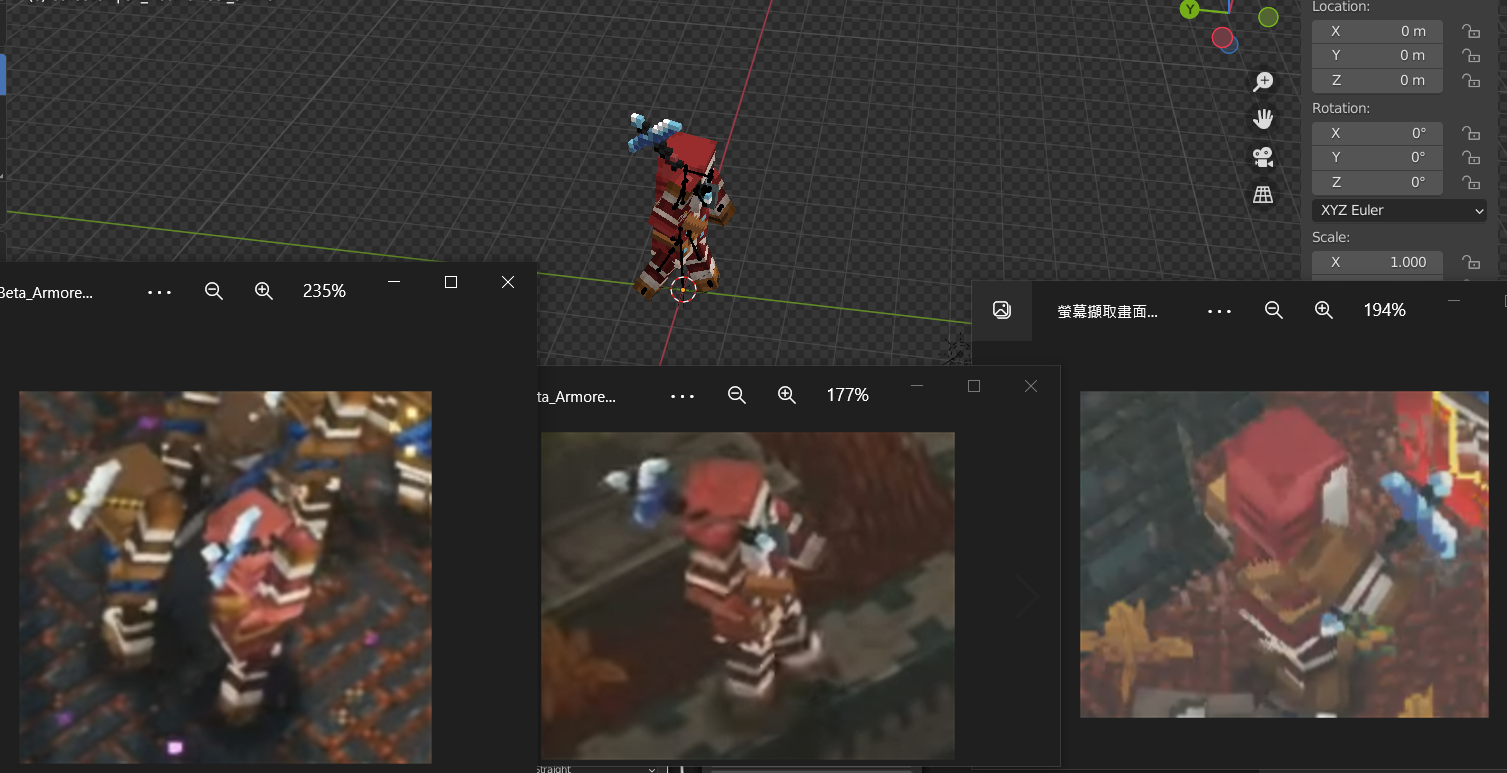Click the Beta_Armore... title of the 177% window
Screen dimensions: 1507x773
pos(577,396)
